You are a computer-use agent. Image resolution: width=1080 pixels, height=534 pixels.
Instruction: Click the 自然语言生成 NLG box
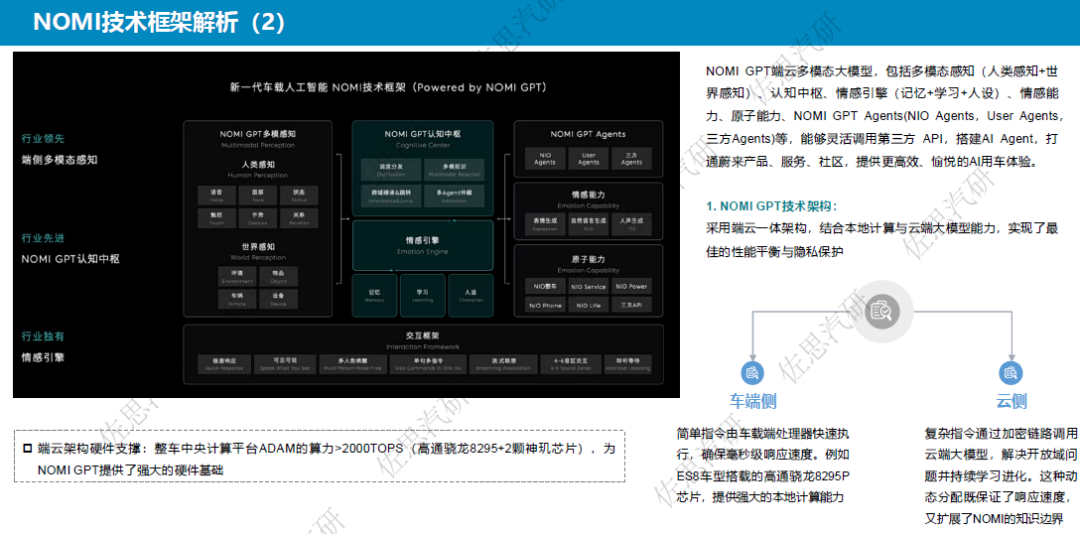click(588, 223)
